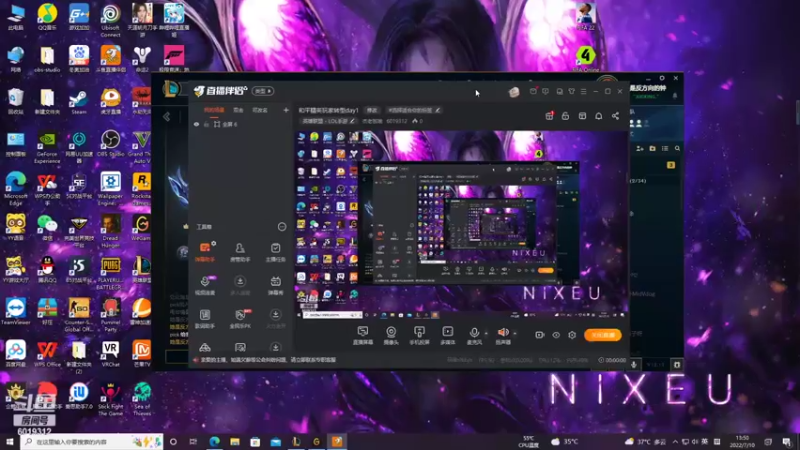This screenshot has width=800, height=450.
Task: Expand the microphone options arrow
Action: (486, 334)
